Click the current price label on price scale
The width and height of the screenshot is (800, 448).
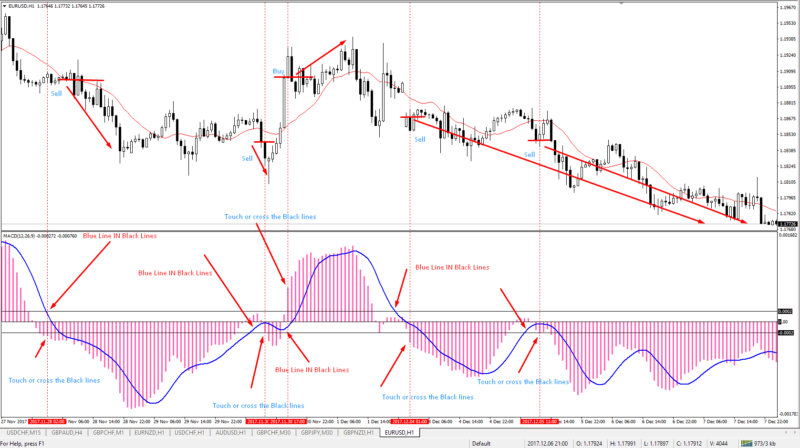click(788, 224)
